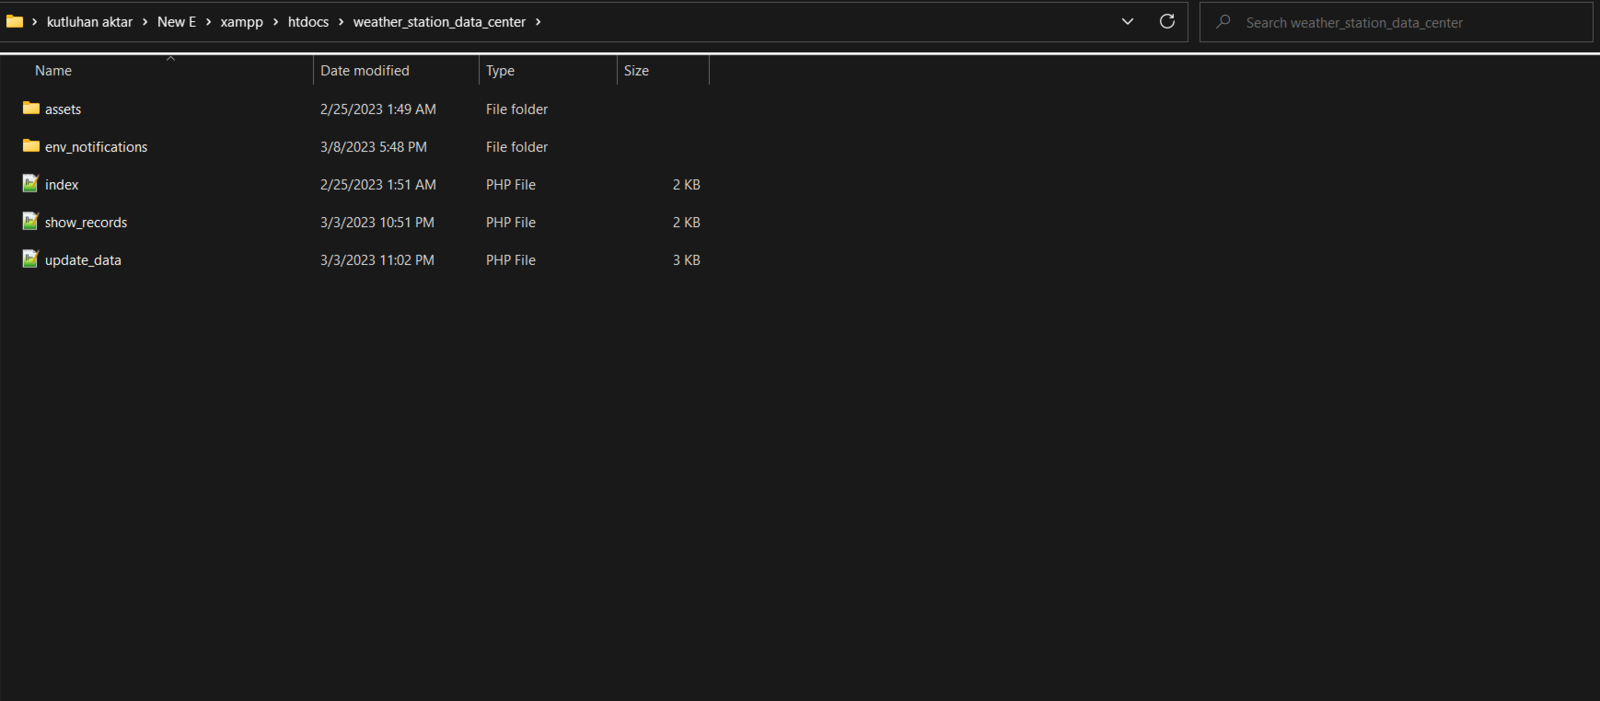
Task: Click the refresh icon in address bar
Action: pos(1167,21)
